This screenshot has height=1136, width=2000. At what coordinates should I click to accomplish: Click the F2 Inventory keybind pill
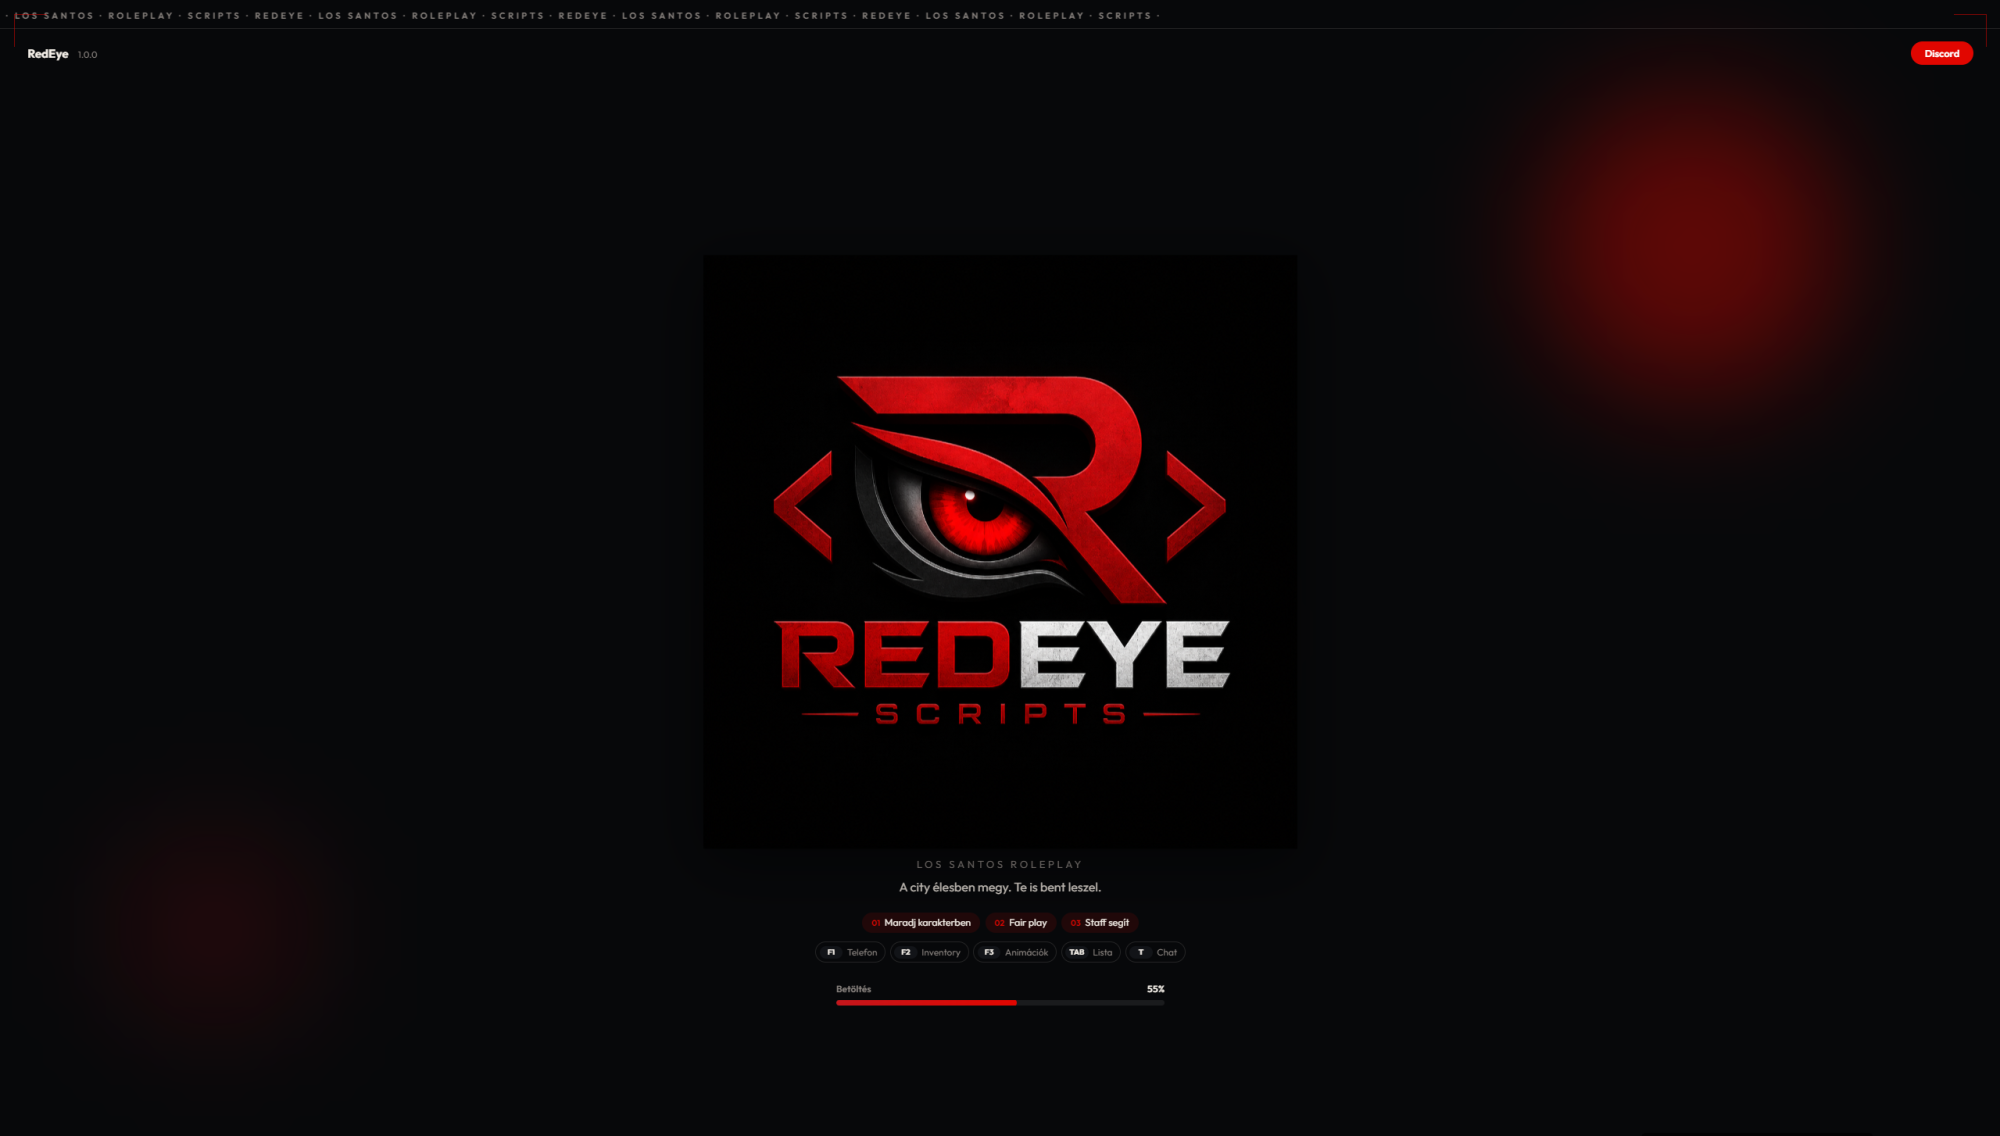tap(929, 952)
